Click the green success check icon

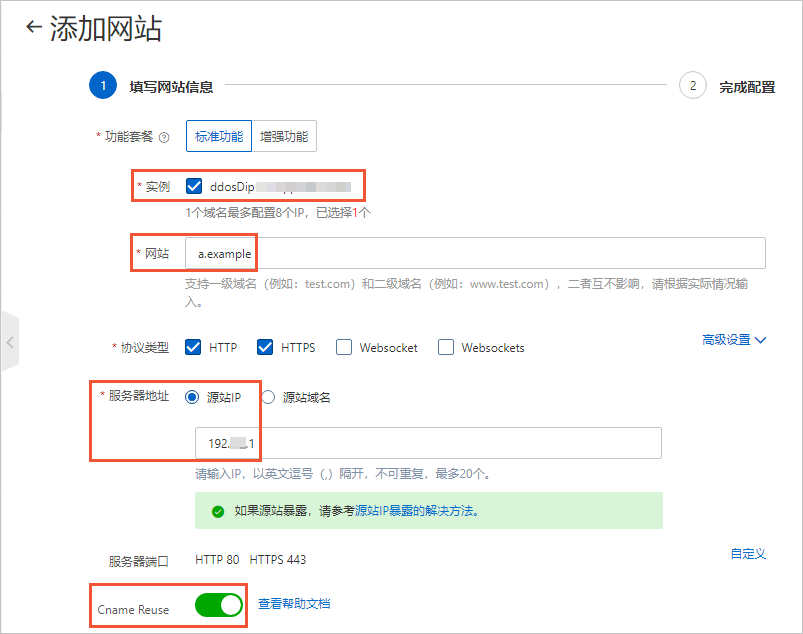point(220,510)
